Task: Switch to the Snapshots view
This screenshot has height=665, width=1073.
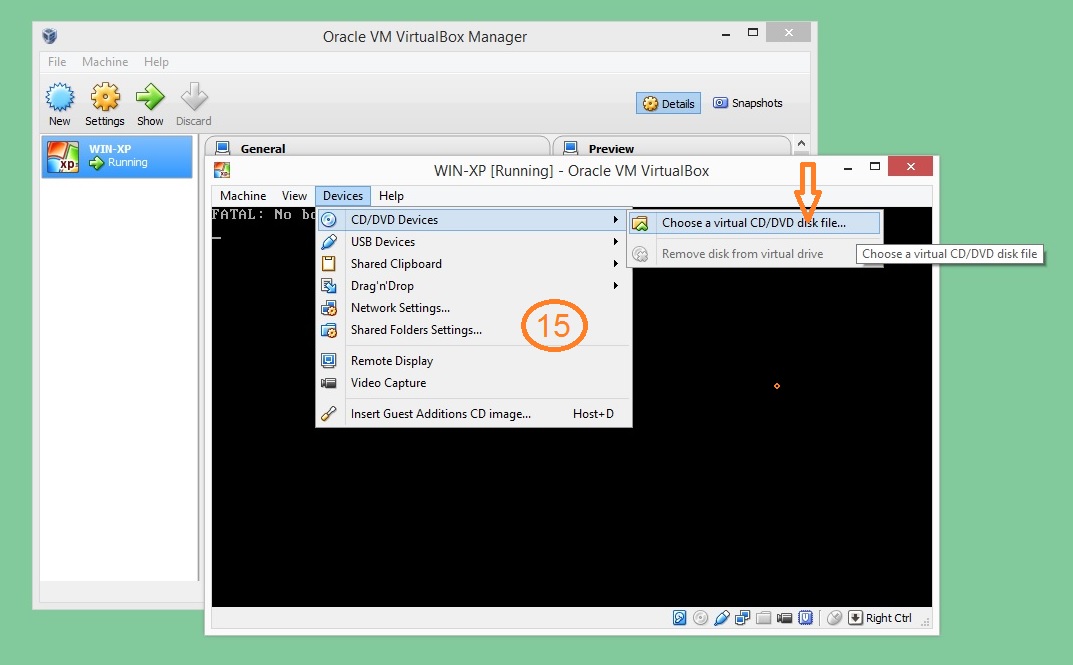Action: point(747,103)
